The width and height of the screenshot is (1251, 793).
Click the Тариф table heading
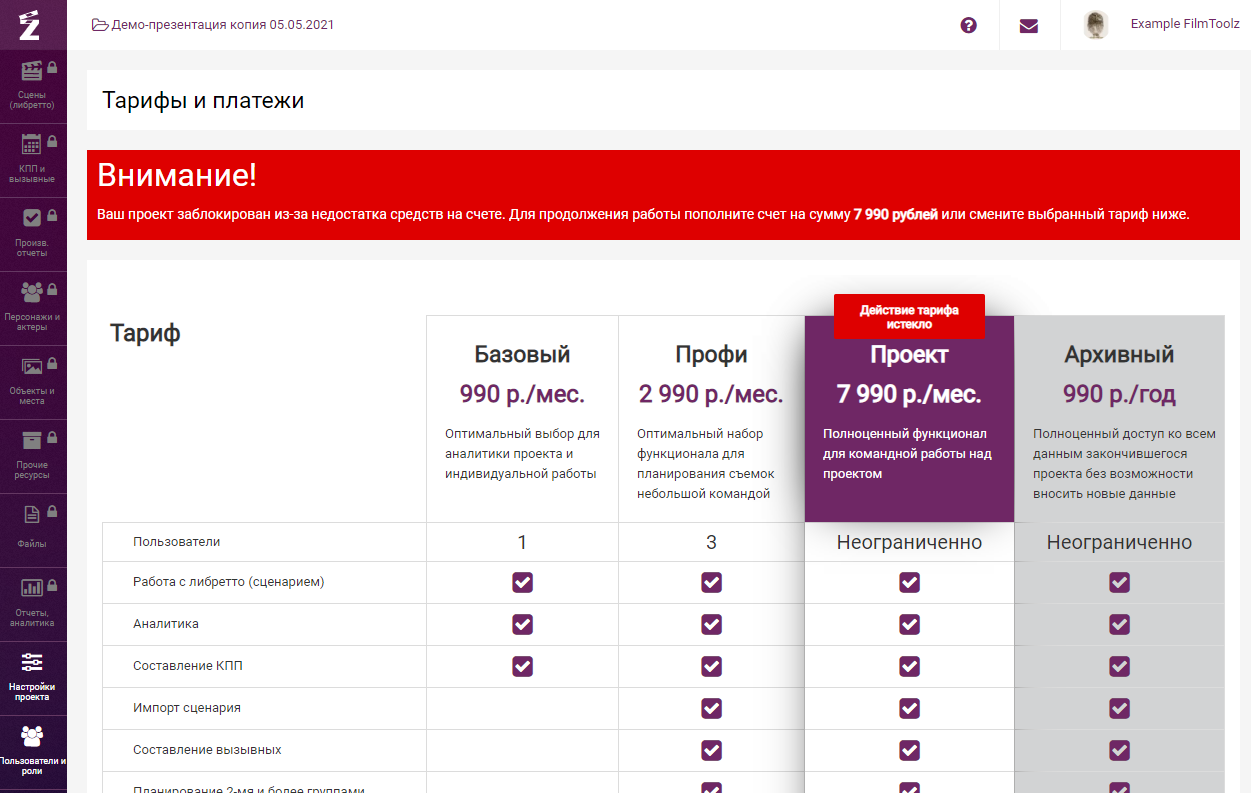point(145,333)
